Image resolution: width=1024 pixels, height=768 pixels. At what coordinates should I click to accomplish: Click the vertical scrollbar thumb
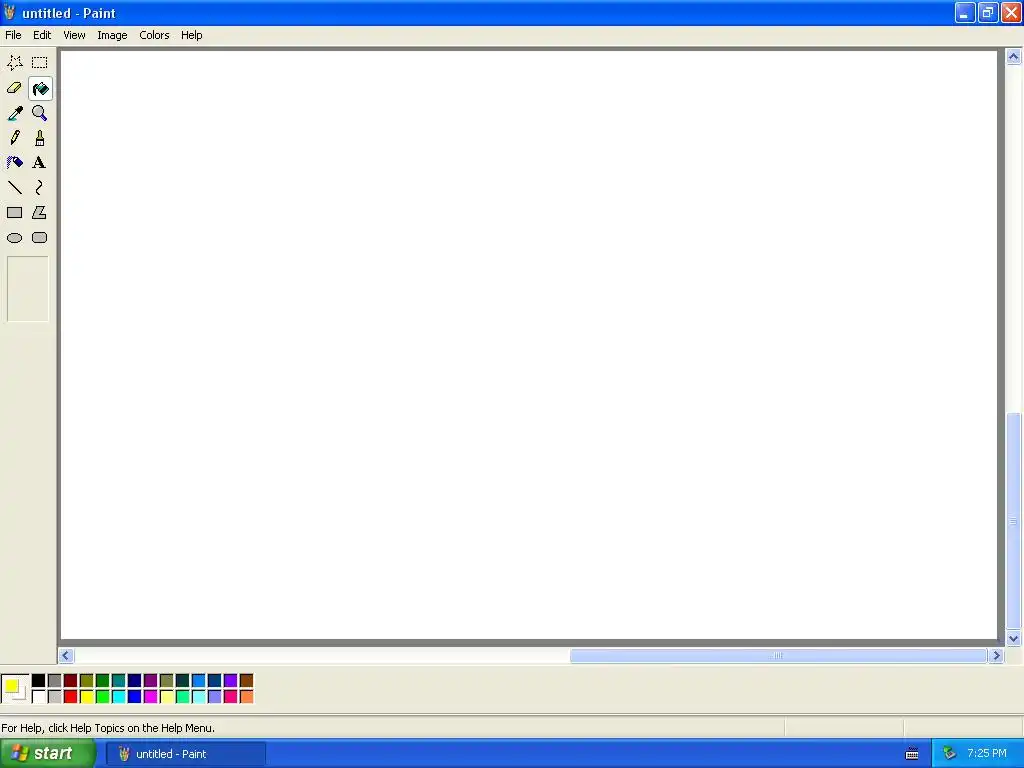coord(1013,520)
